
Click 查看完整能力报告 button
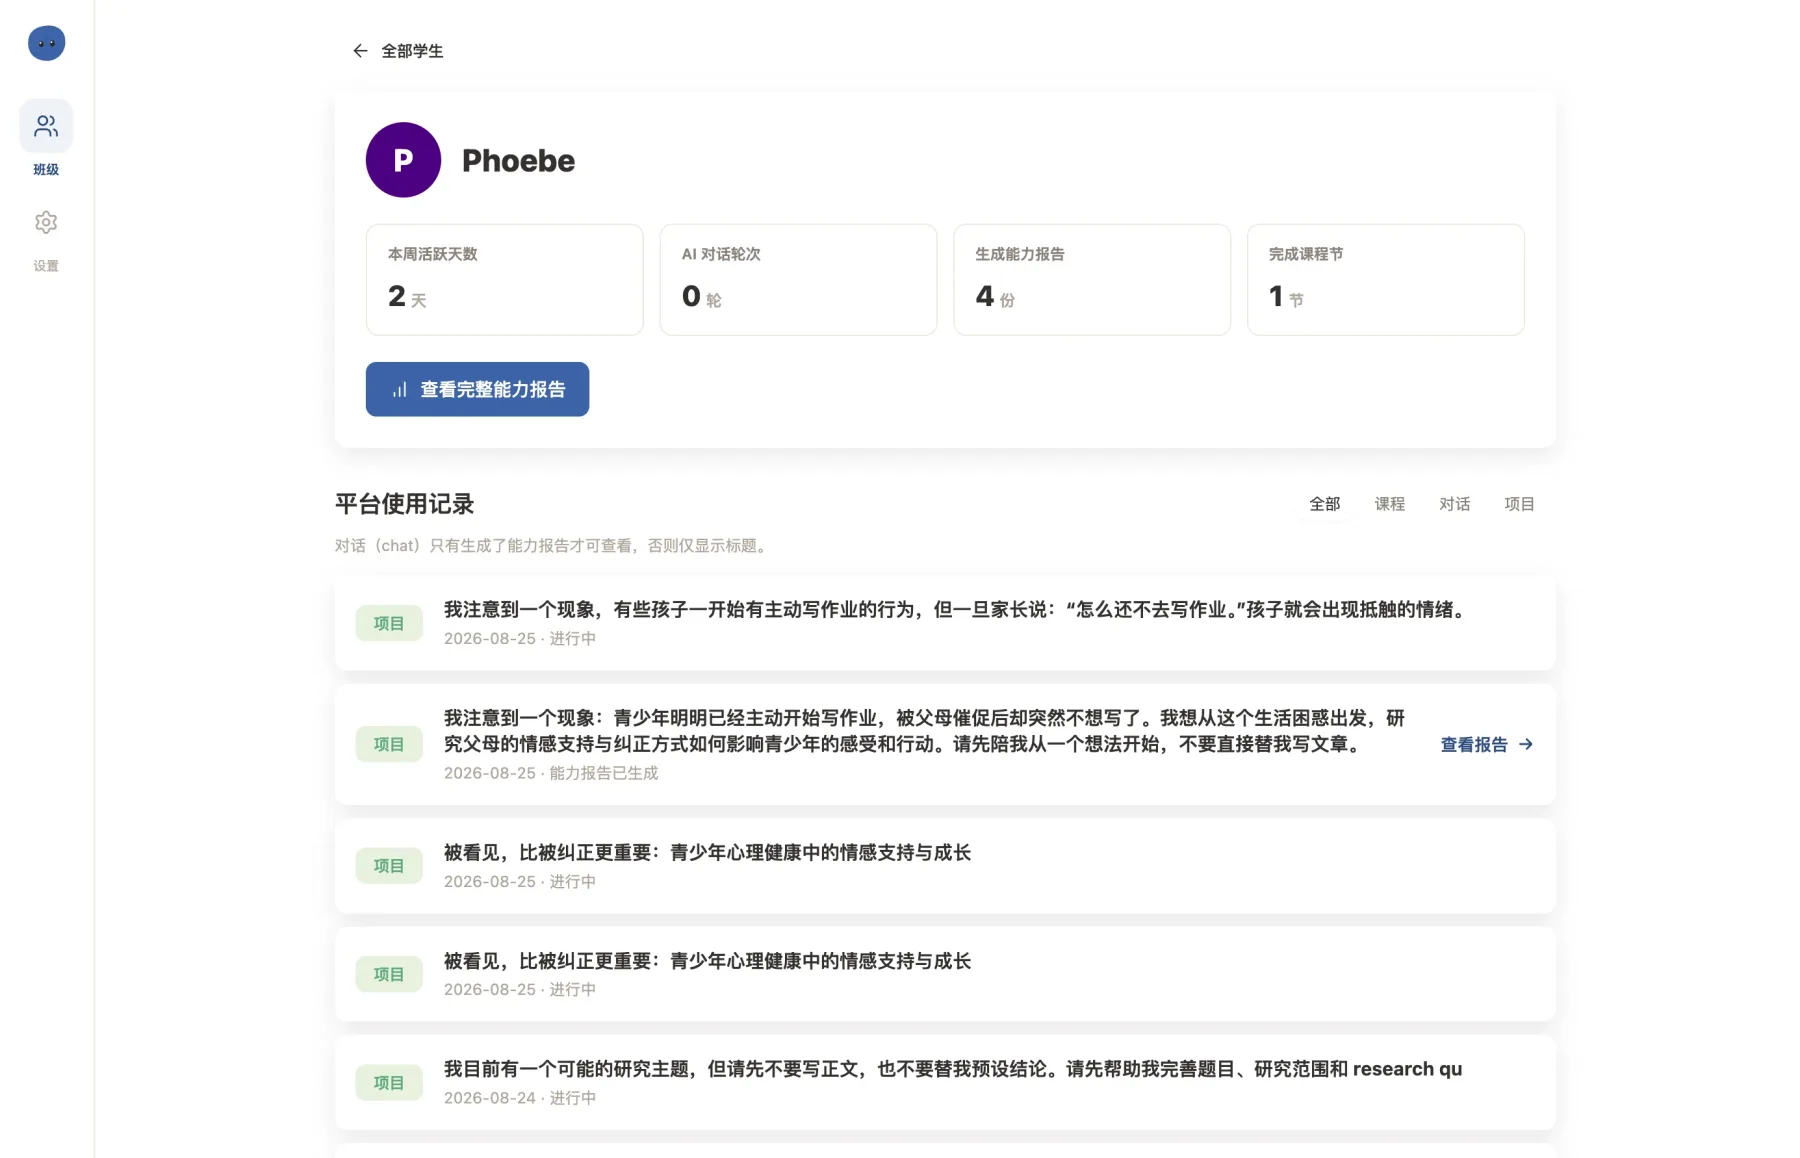(x=477, y=389)
